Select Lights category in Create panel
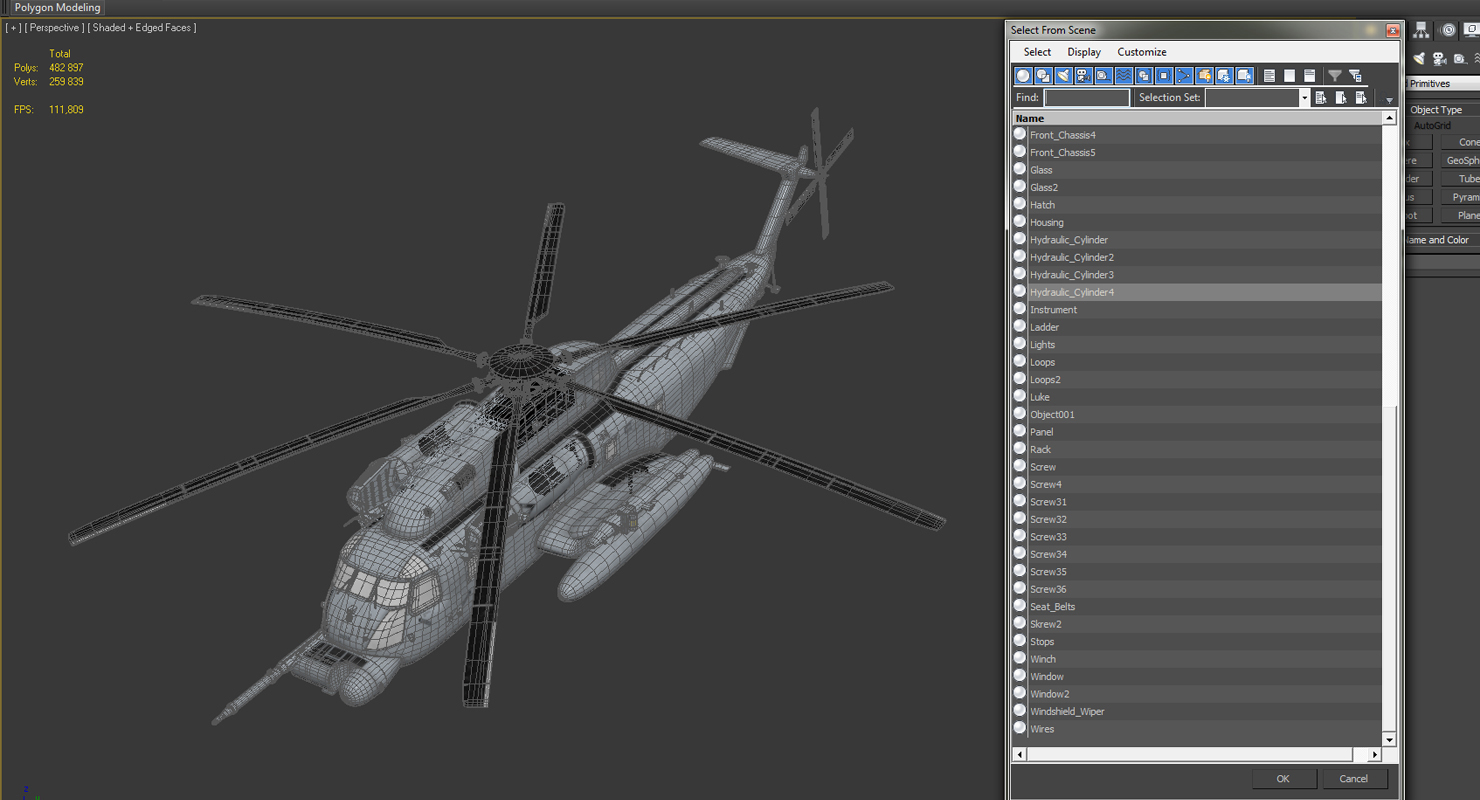 pyautogui.click(x=1419, y=59)
